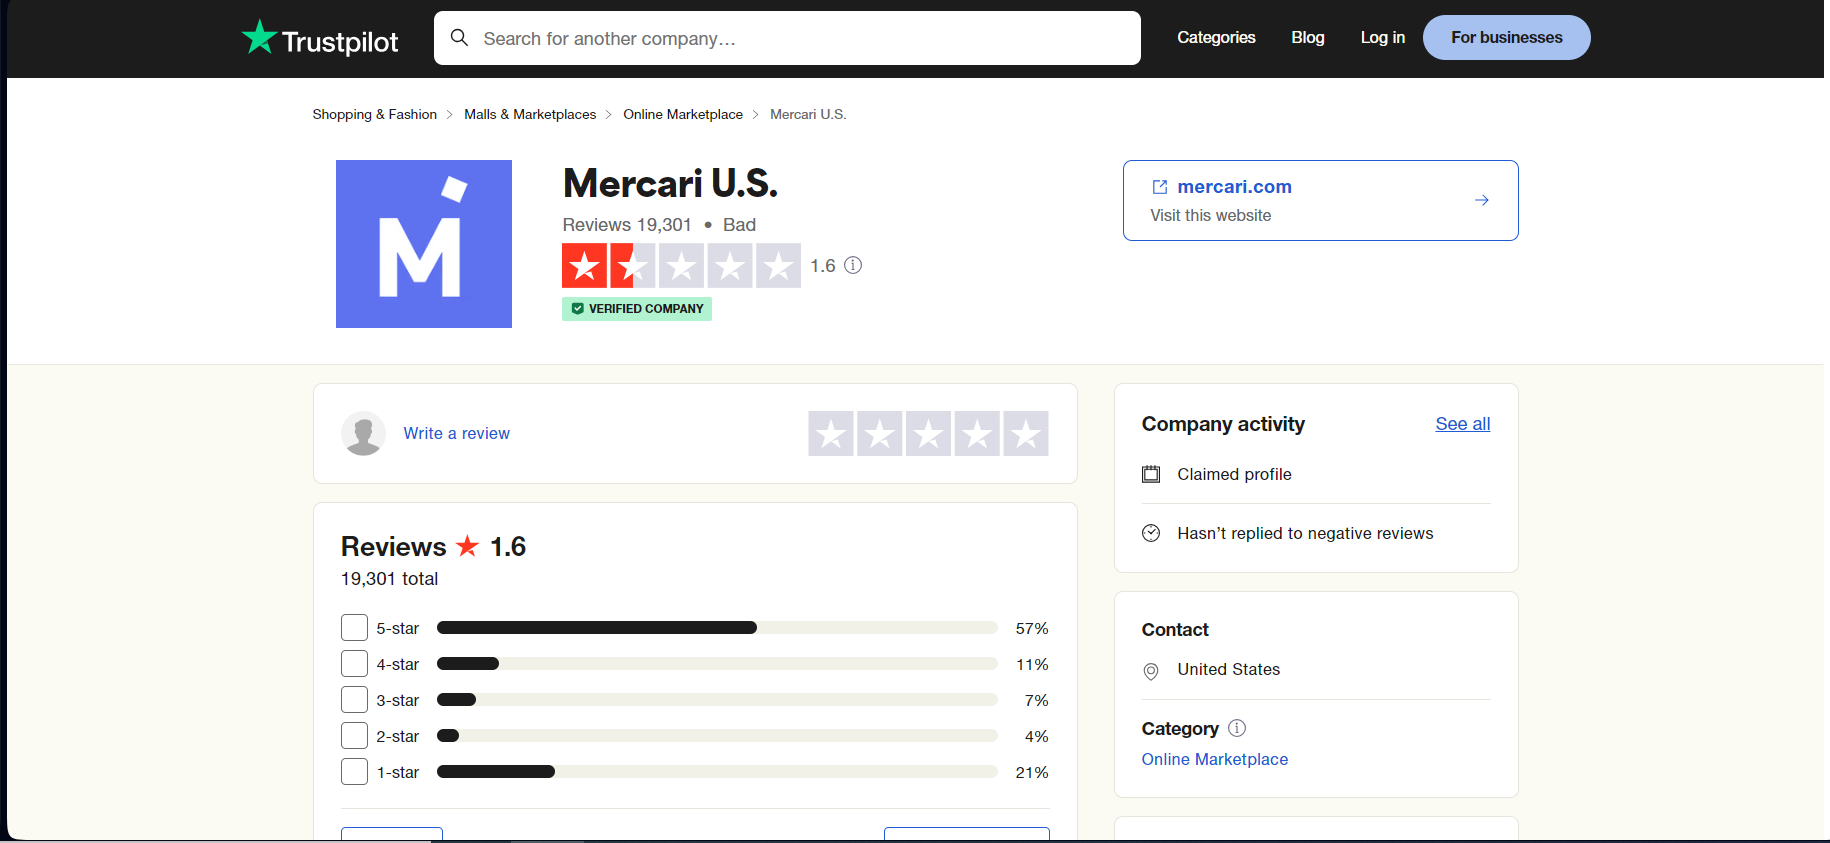The image size is (1830, 843).
Task: Select the fifth star to rate
Action: pyautogui.click(x=1025, y=434)
